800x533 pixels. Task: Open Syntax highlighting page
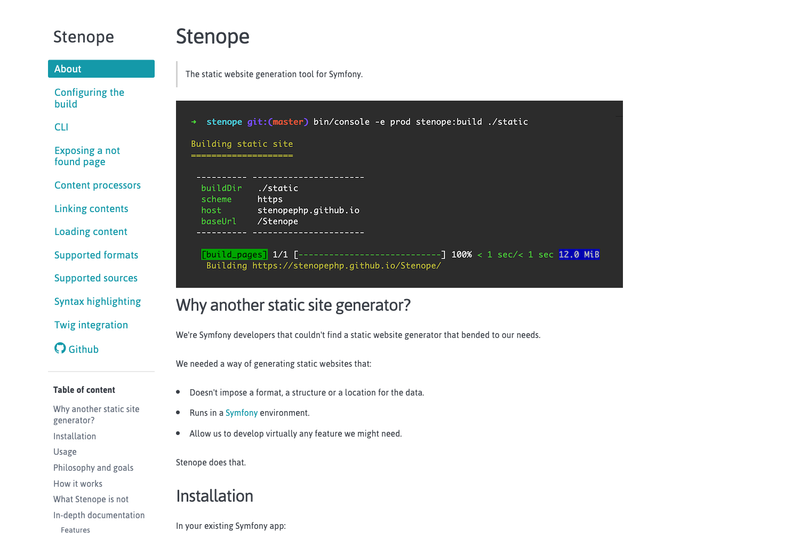pos(97,301)
